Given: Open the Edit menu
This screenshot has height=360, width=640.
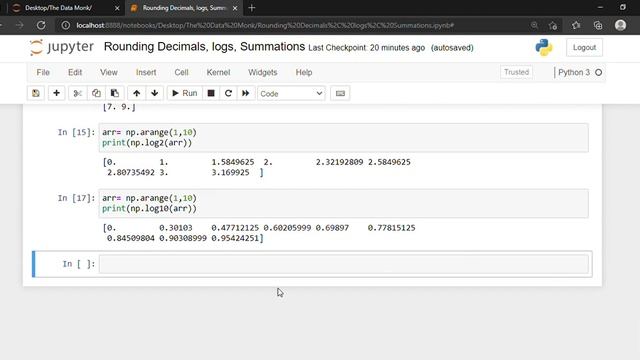Looking at the screenshot, I should 75,72.
